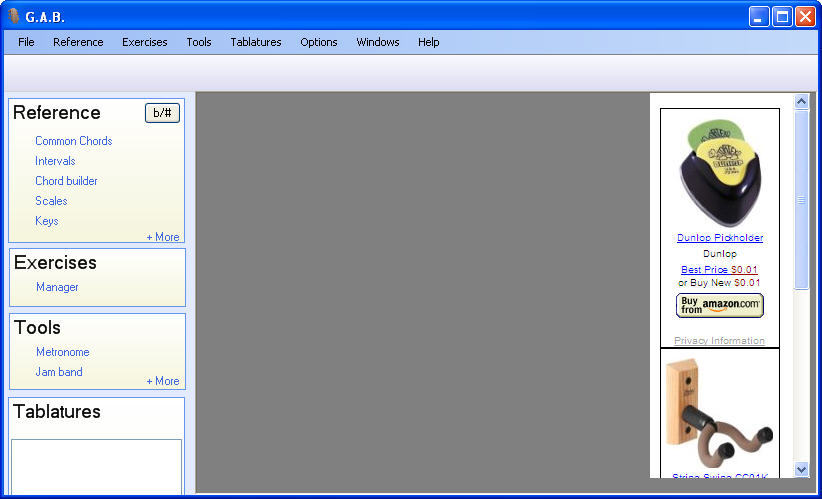Viewport: 822px width, 499px height.
Task: Open the Exercises Manager link
Action: pos(57,287)
